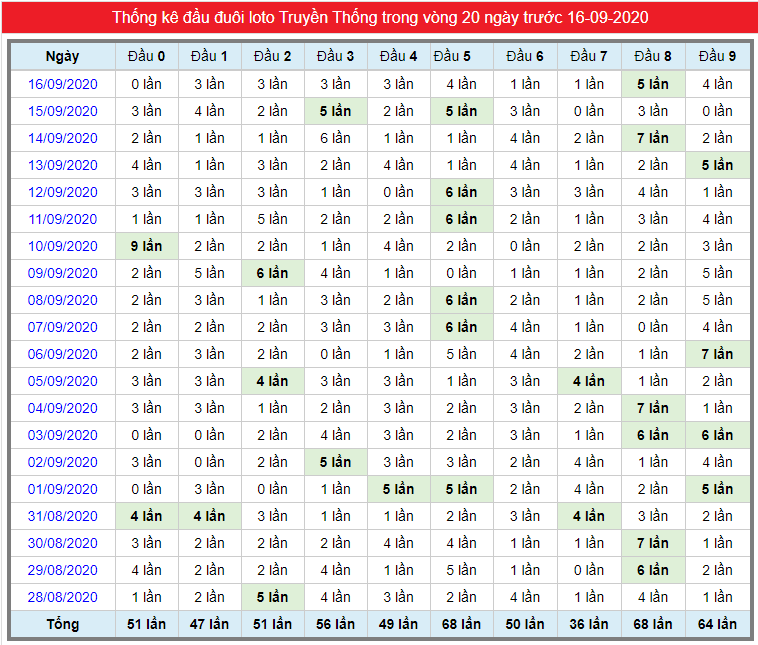This screenshot has height=645, width=758.
Task: Open the 16/09/2020 date link
Action: [x=62, y=84]
